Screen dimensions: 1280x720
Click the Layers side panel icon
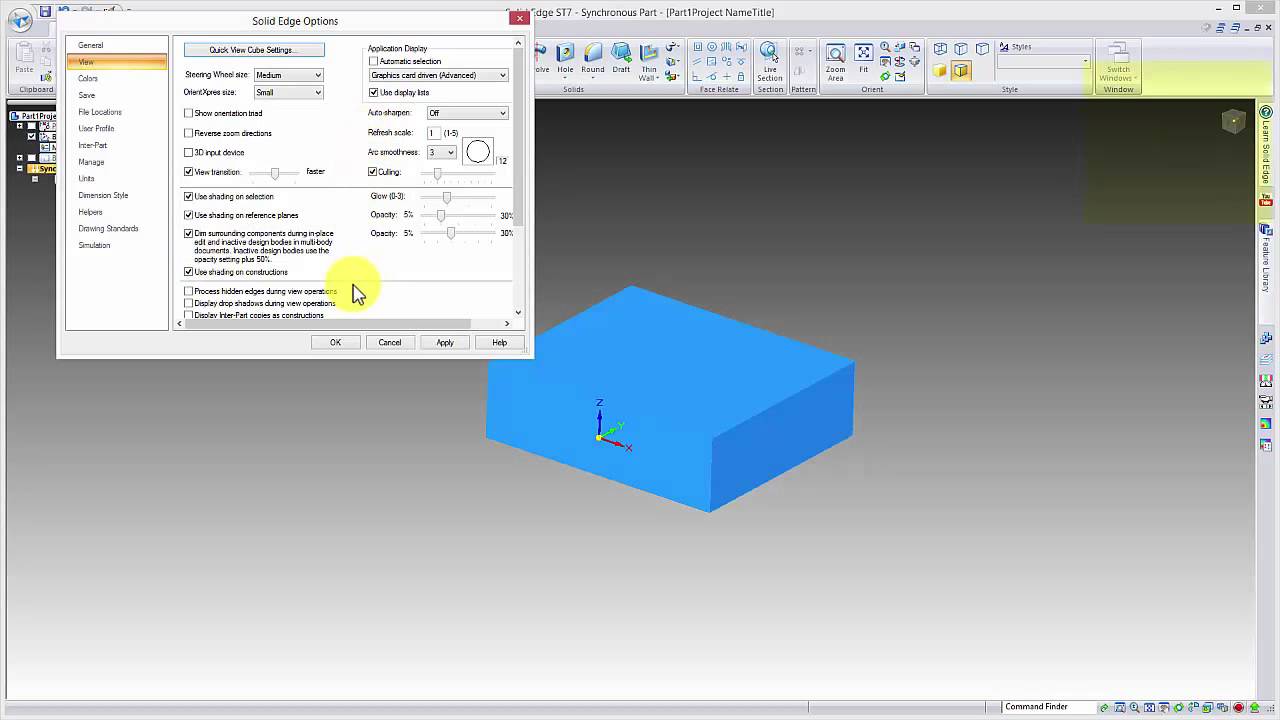click(x=1266, y=360)
